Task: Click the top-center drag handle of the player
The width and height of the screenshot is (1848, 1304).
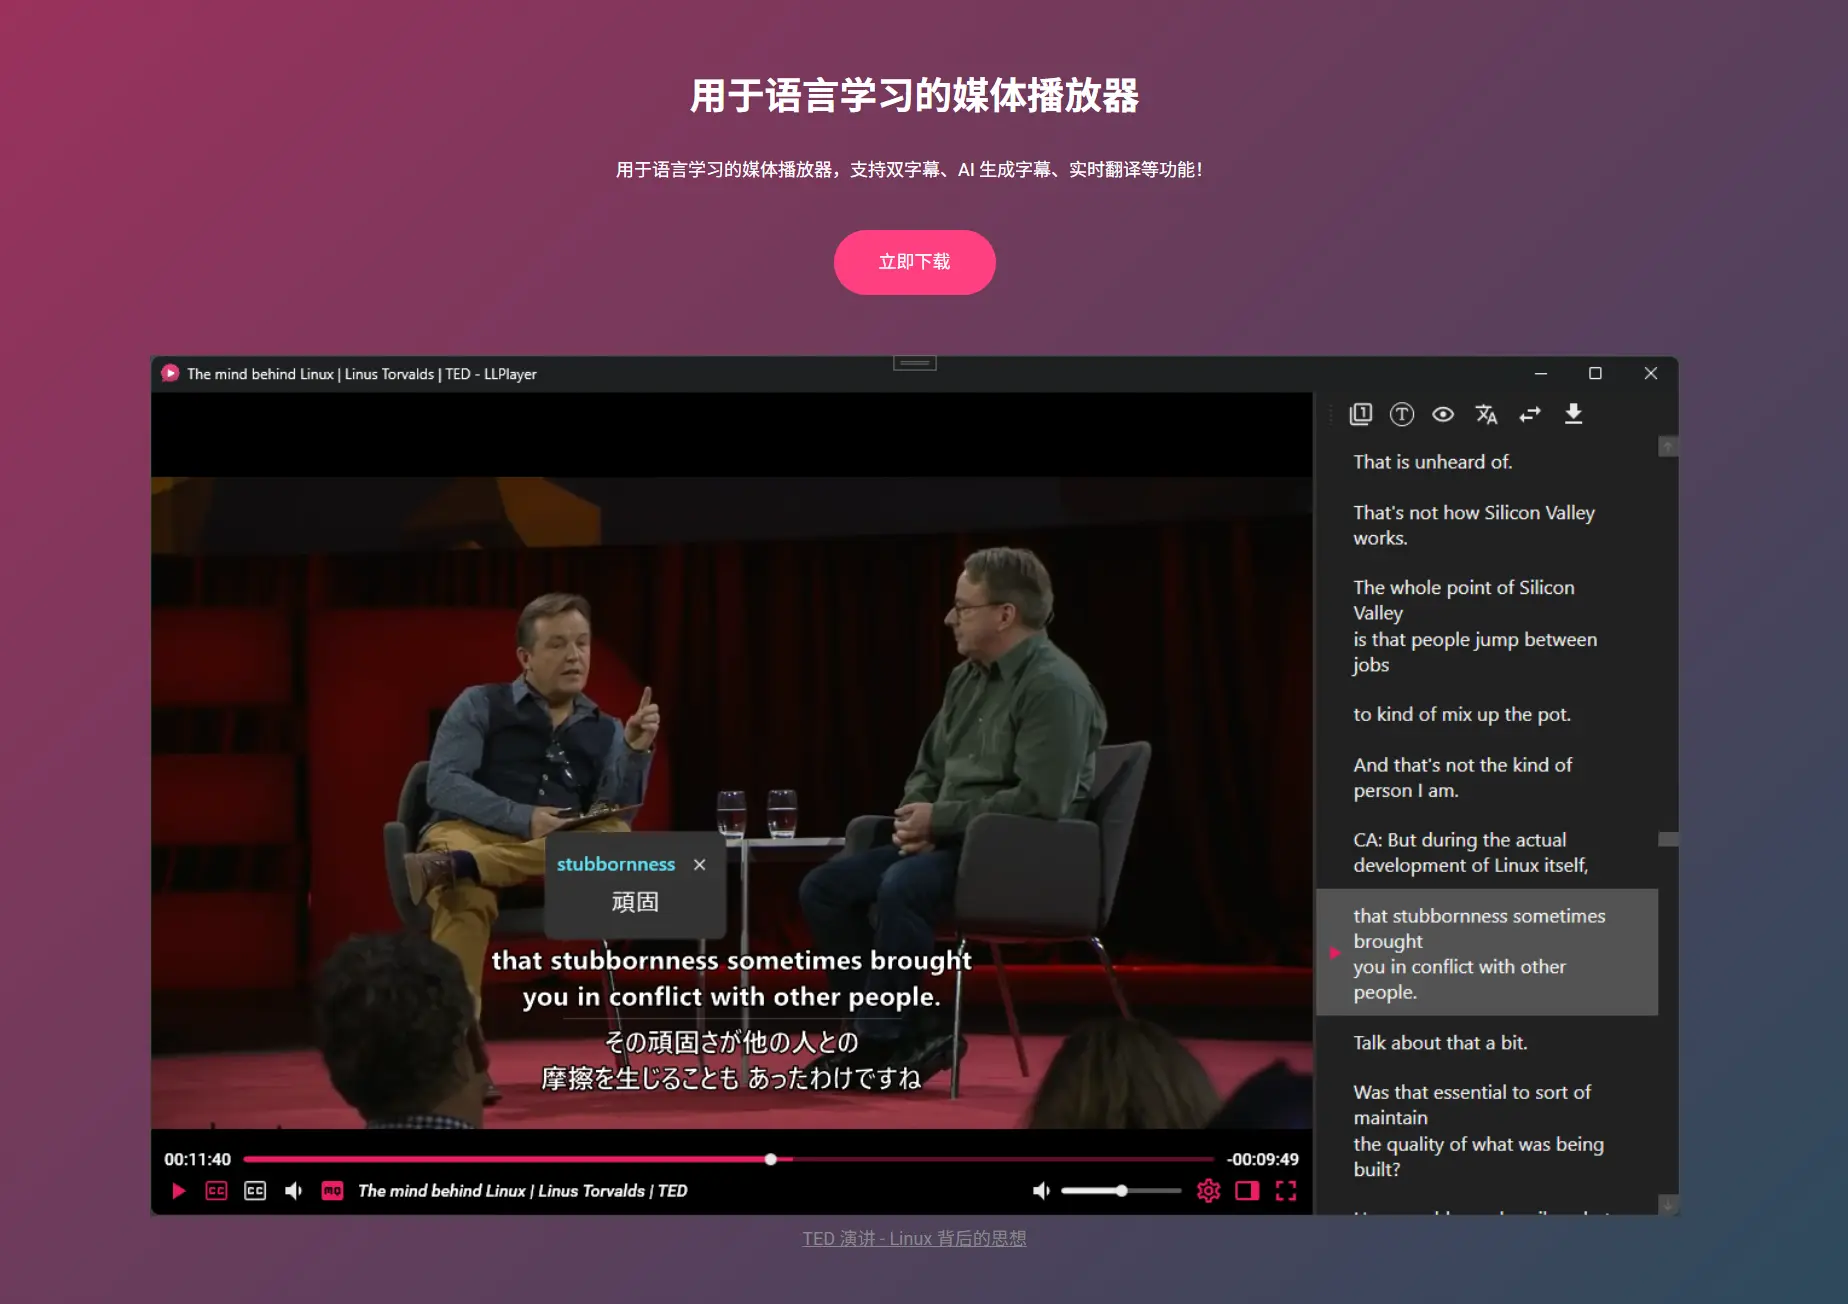Action: pos(914,363)
